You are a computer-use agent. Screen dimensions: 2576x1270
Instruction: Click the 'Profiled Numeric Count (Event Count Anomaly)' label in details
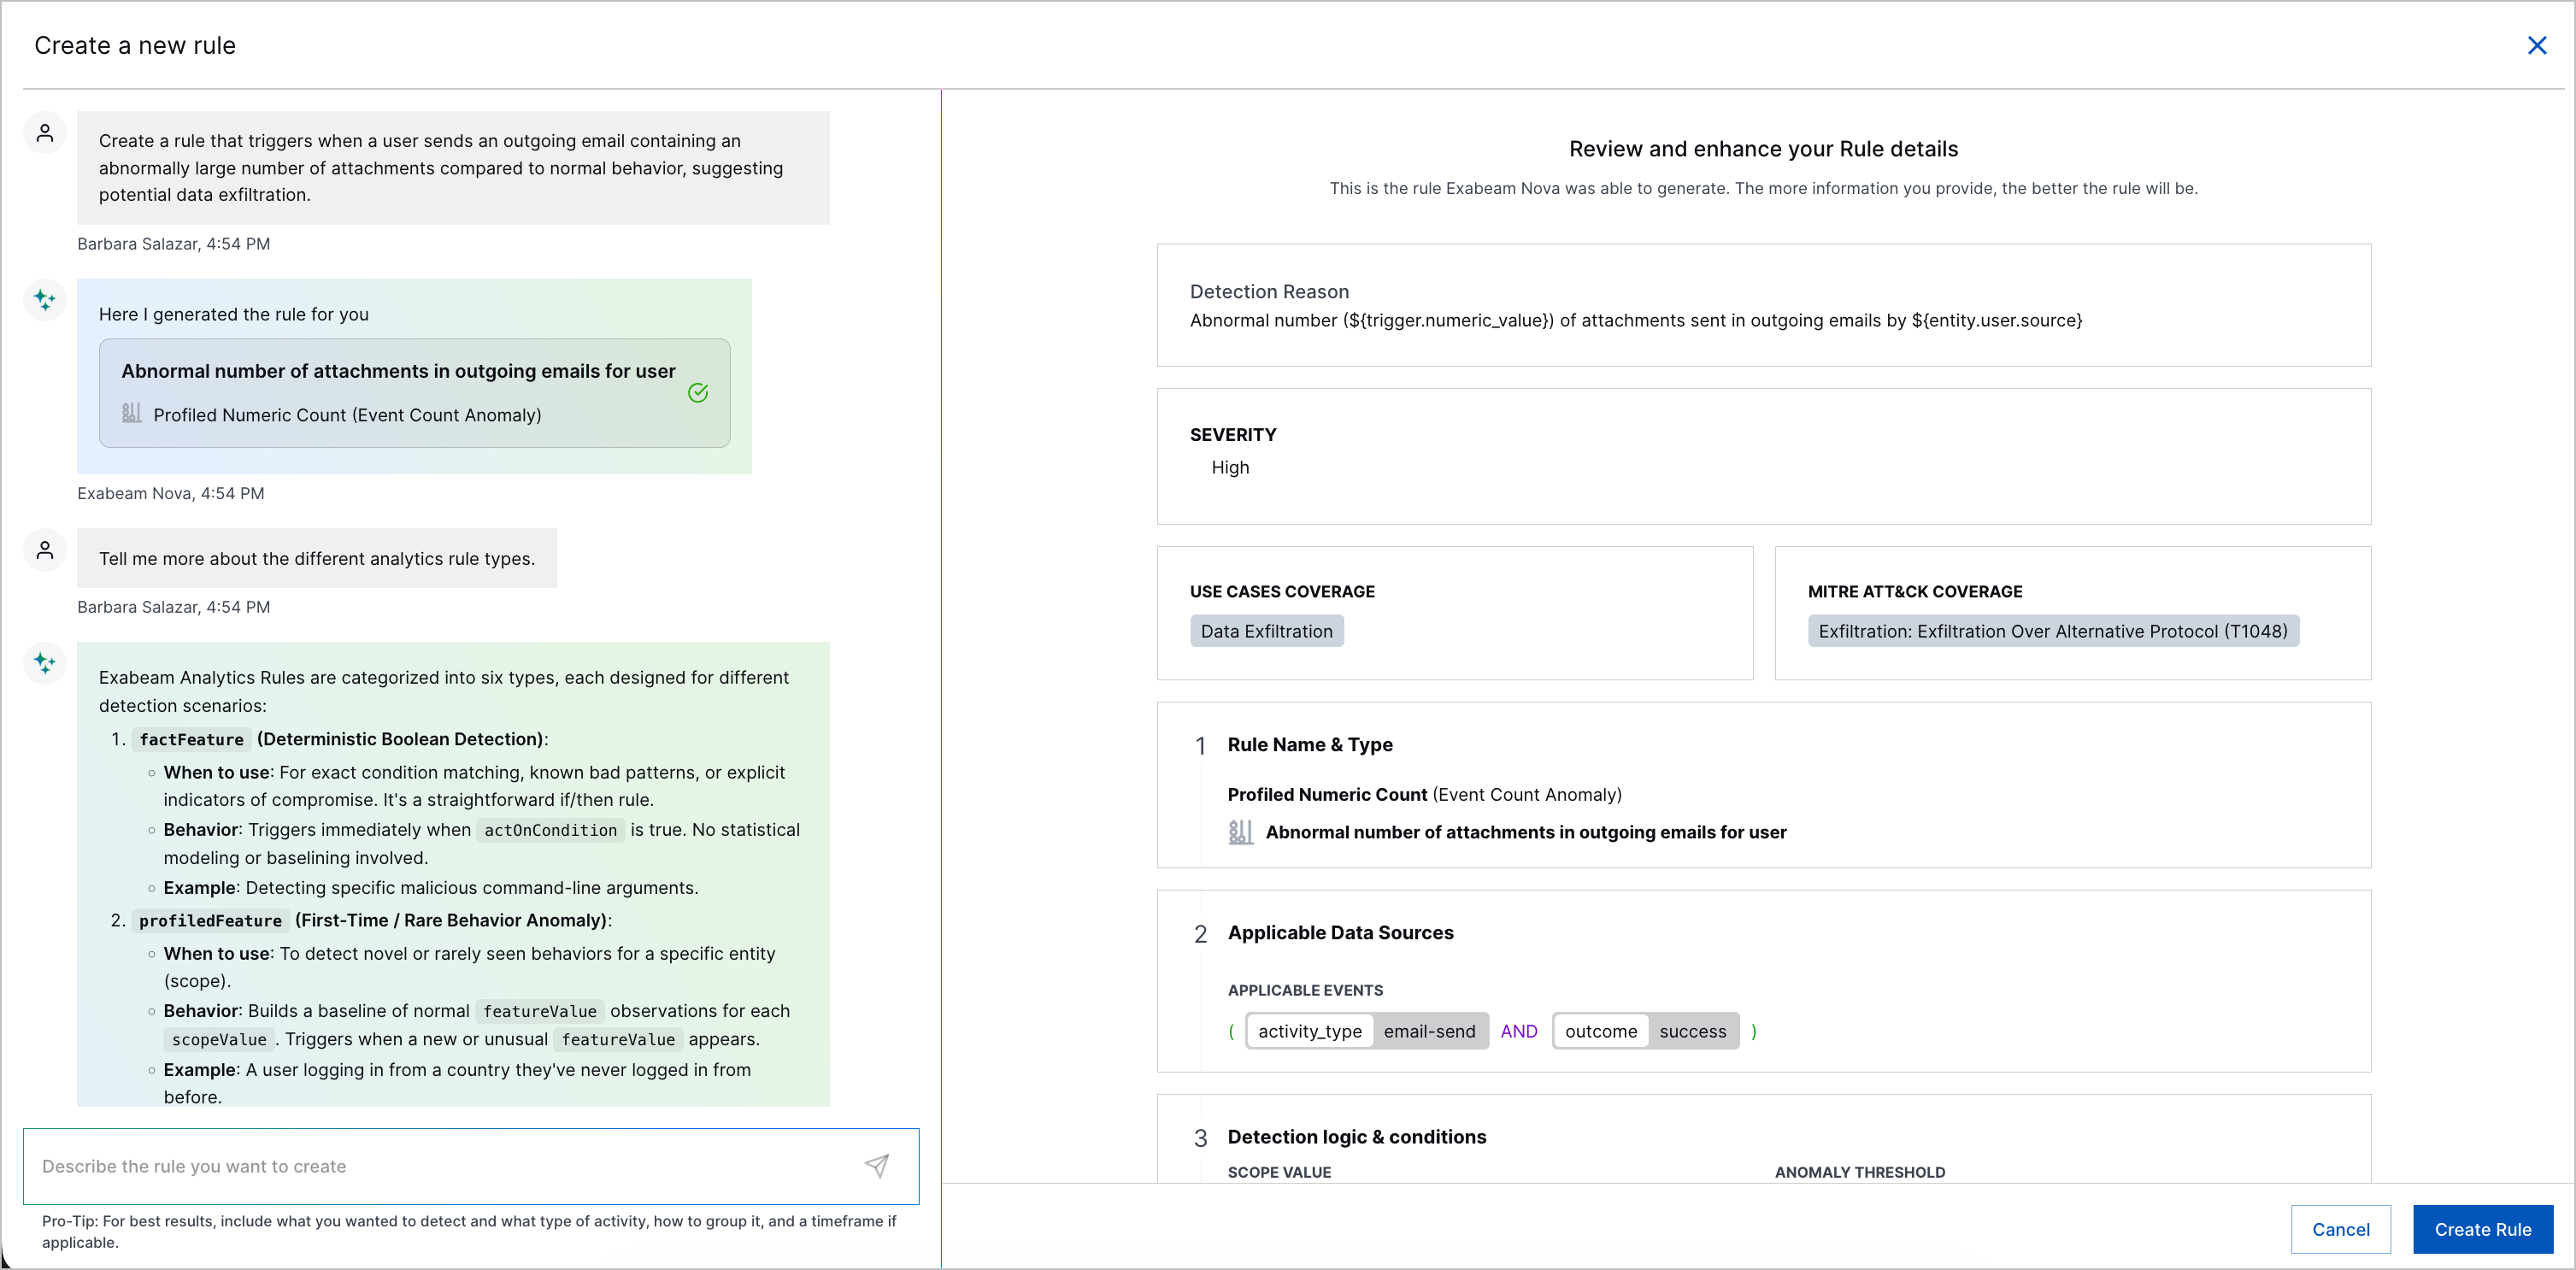pos(1424,794)
